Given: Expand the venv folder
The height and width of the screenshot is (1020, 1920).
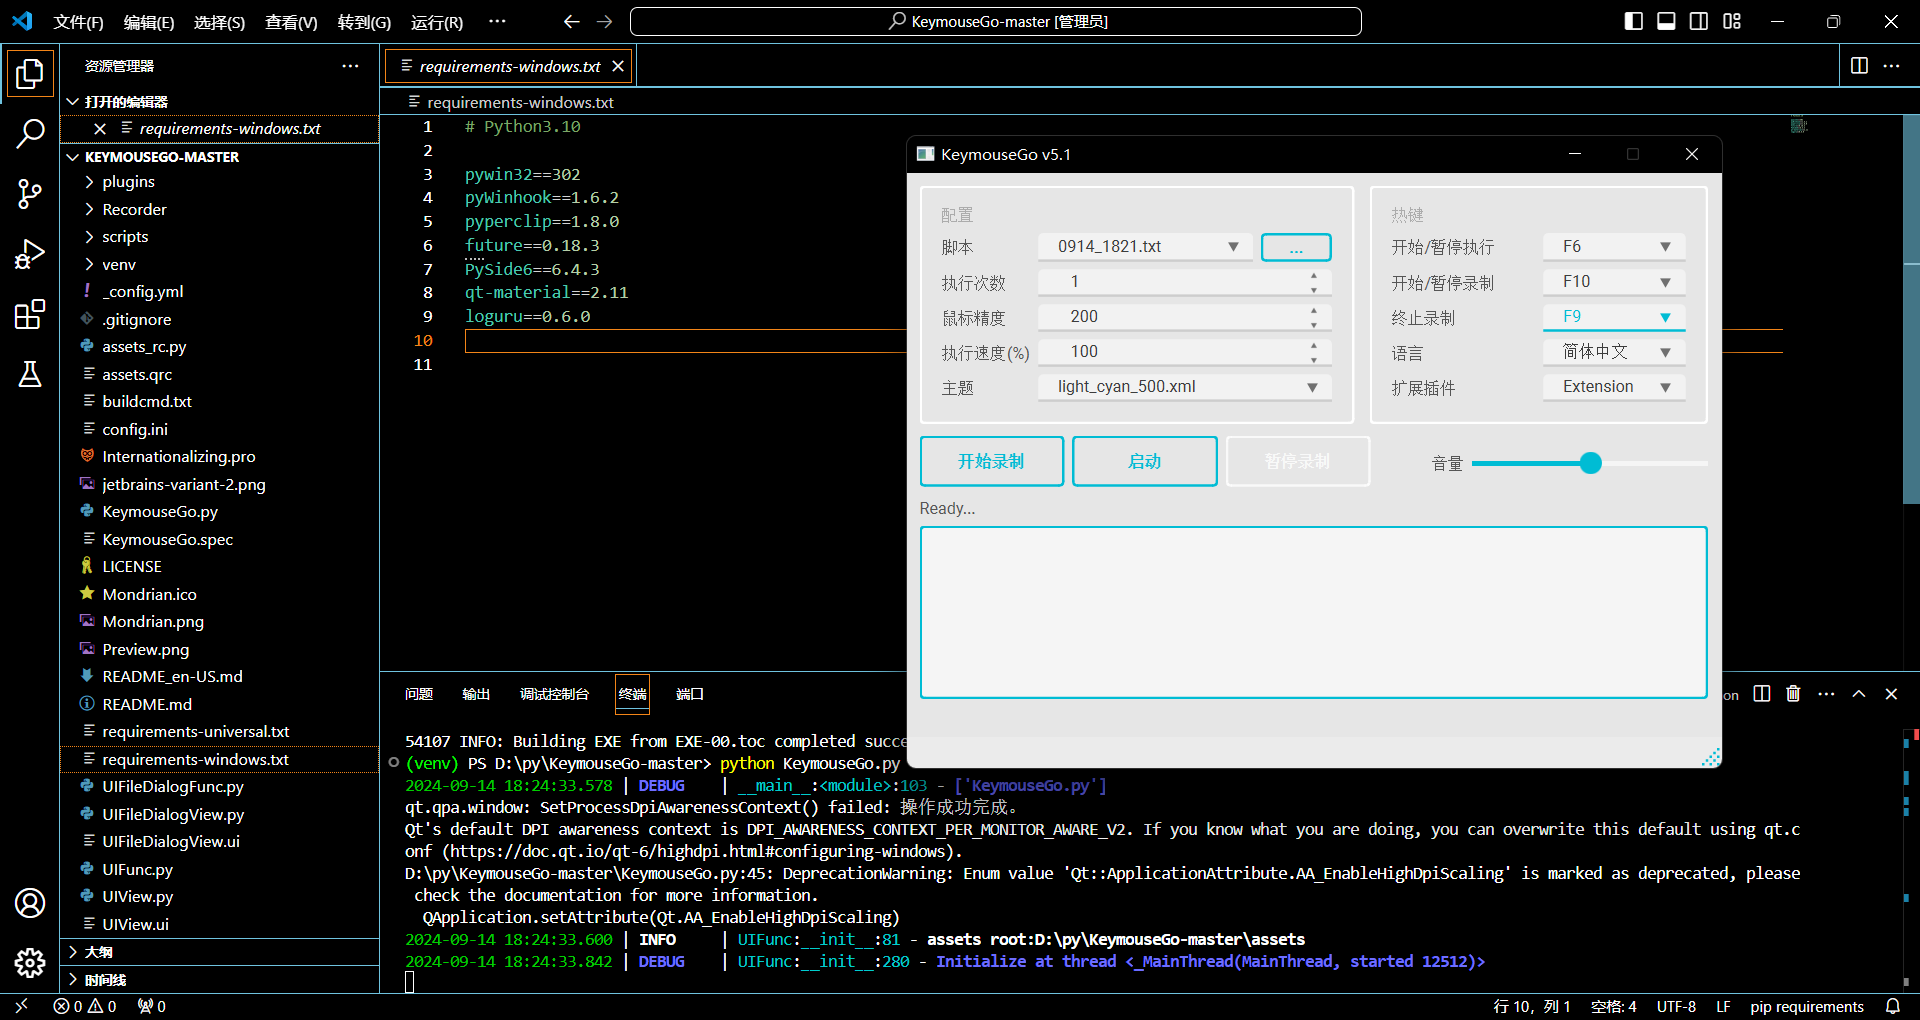Looking at the screenshot, I should coord(219,264).
